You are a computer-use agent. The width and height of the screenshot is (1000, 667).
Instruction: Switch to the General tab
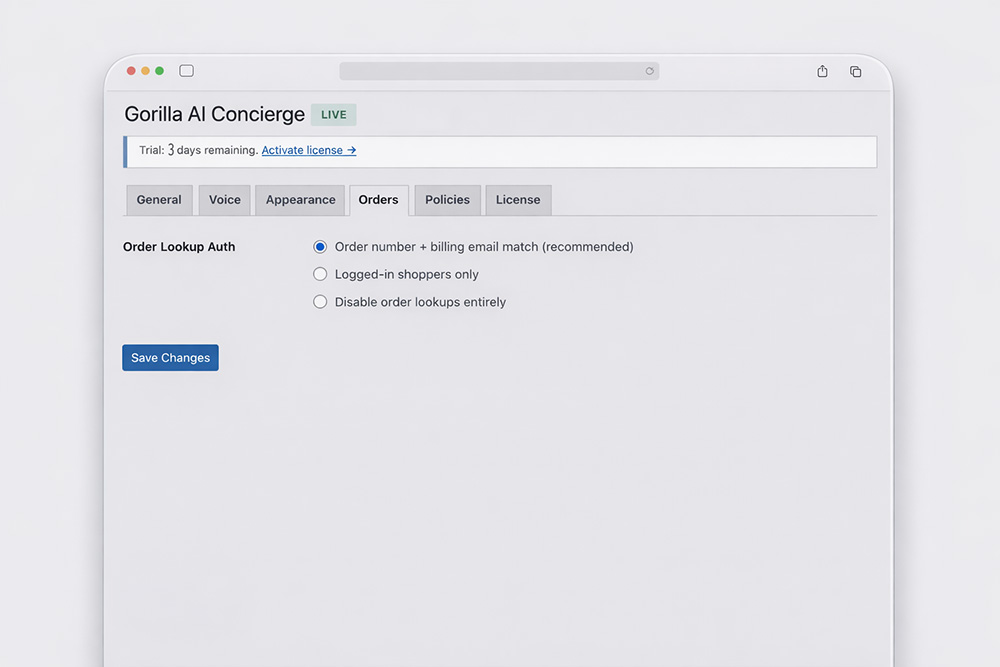159,200
